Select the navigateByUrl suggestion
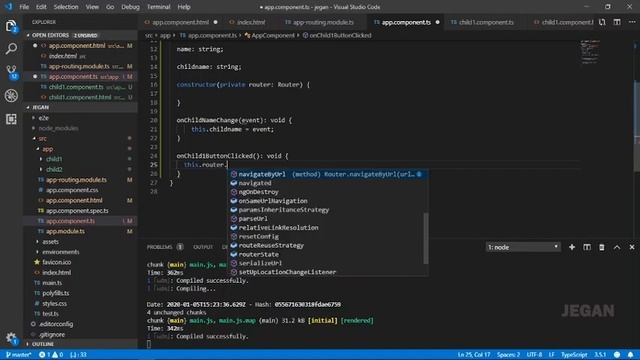This screenshot has height=360, width=640. 327,174
